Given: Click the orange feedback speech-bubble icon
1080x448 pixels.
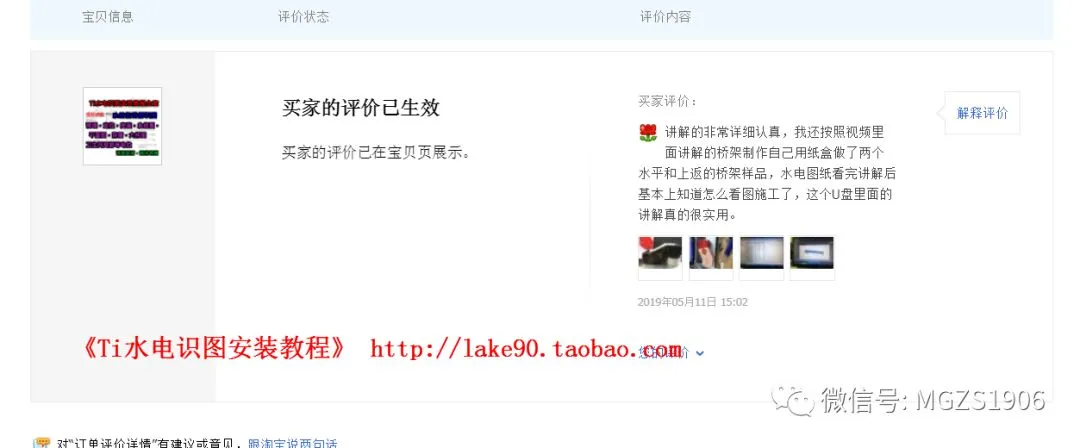Looking at the screenshot, I should (x=41, y=442).
